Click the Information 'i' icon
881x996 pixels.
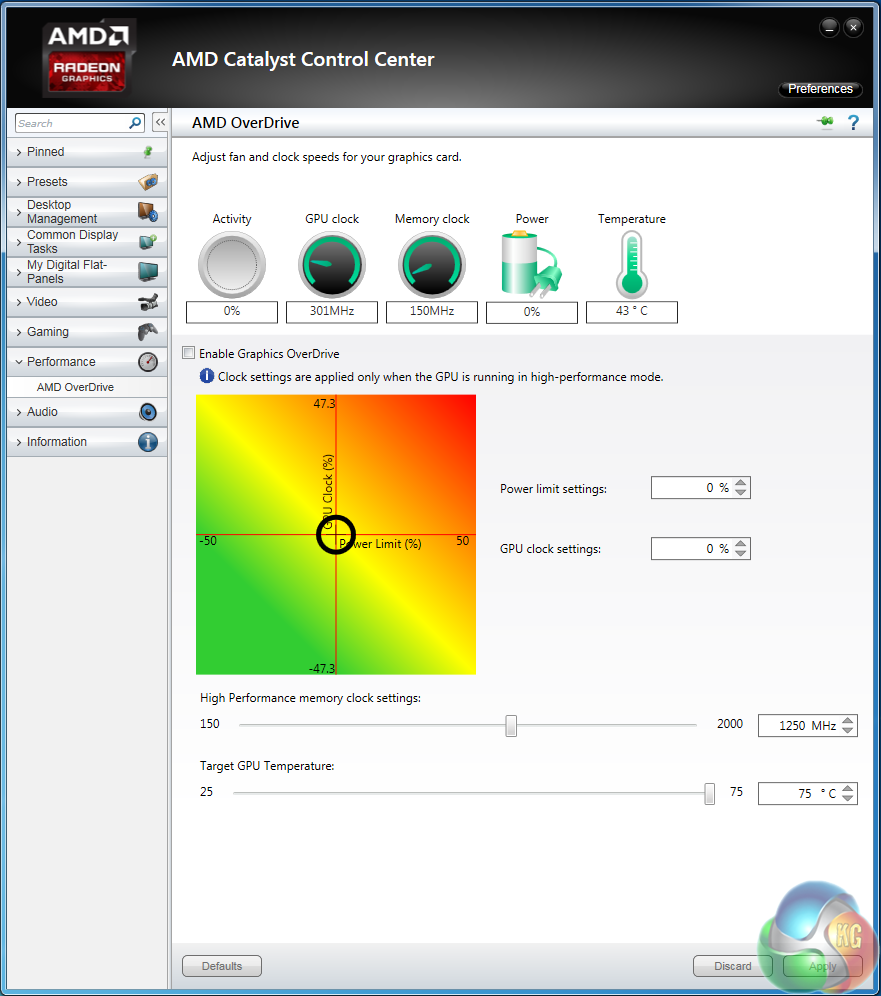tap(147, 442)
